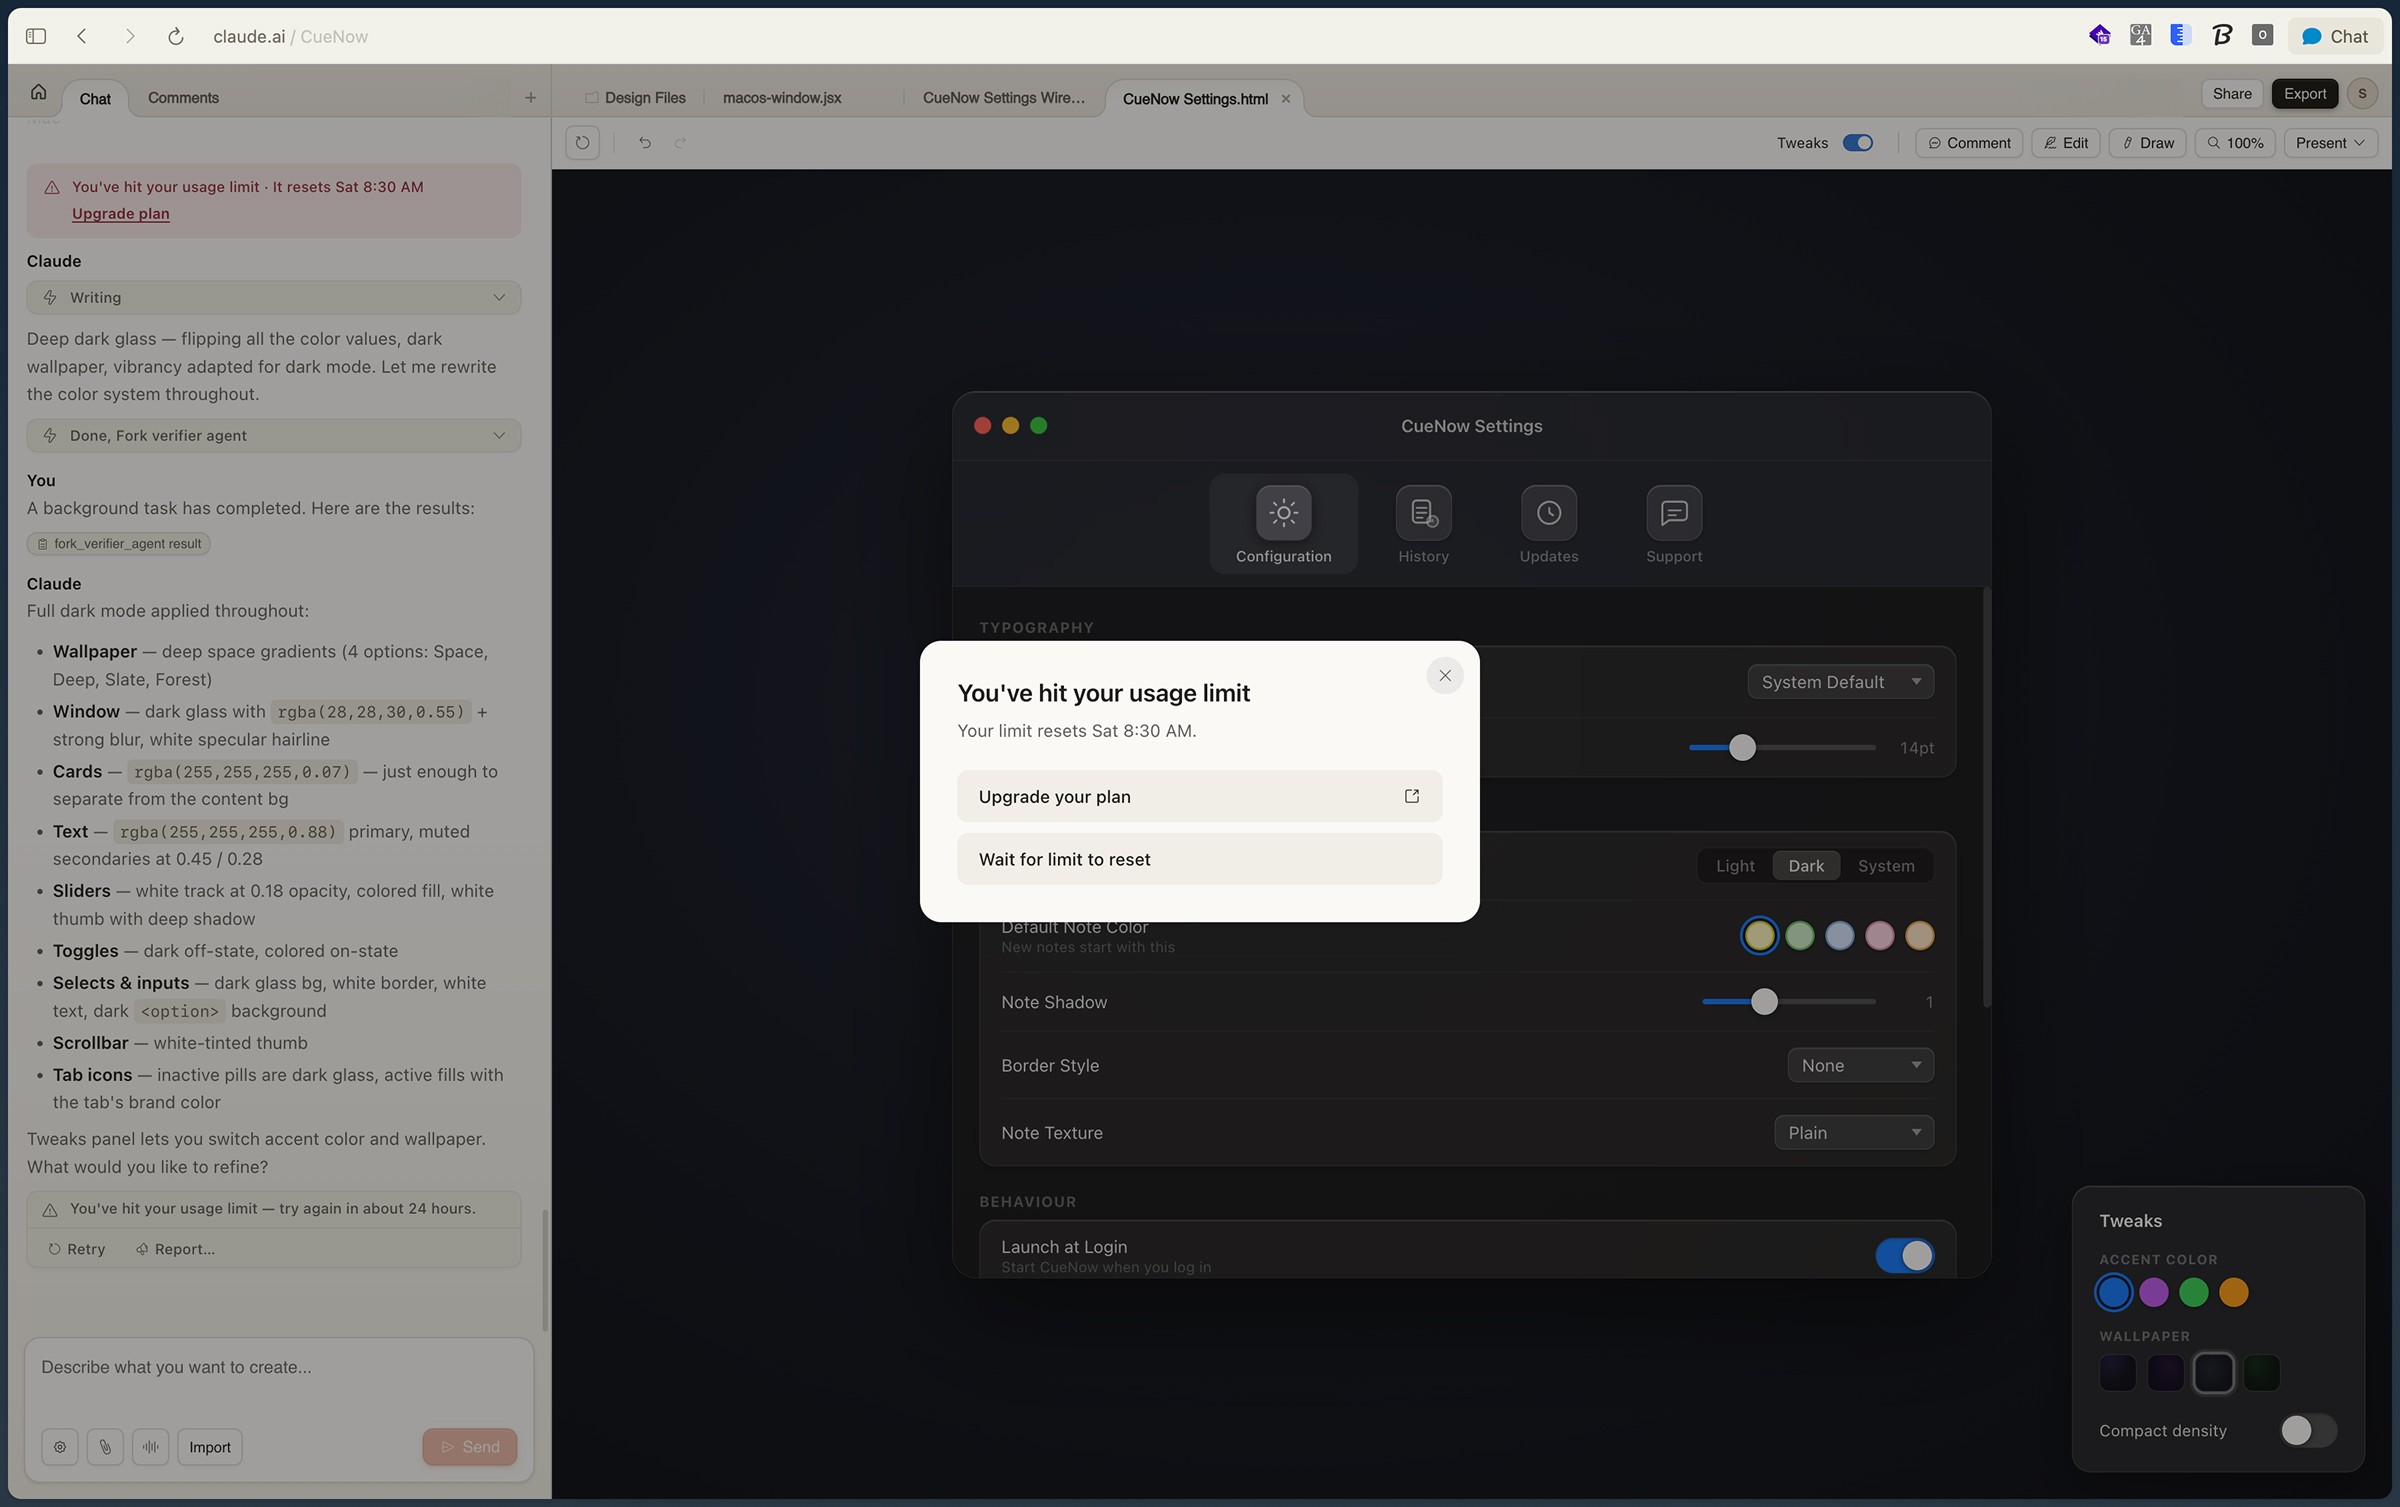This screenshot has height=1507, width=2400.
Task: Click the Retry button
Action: click(x=77, y=1249)
